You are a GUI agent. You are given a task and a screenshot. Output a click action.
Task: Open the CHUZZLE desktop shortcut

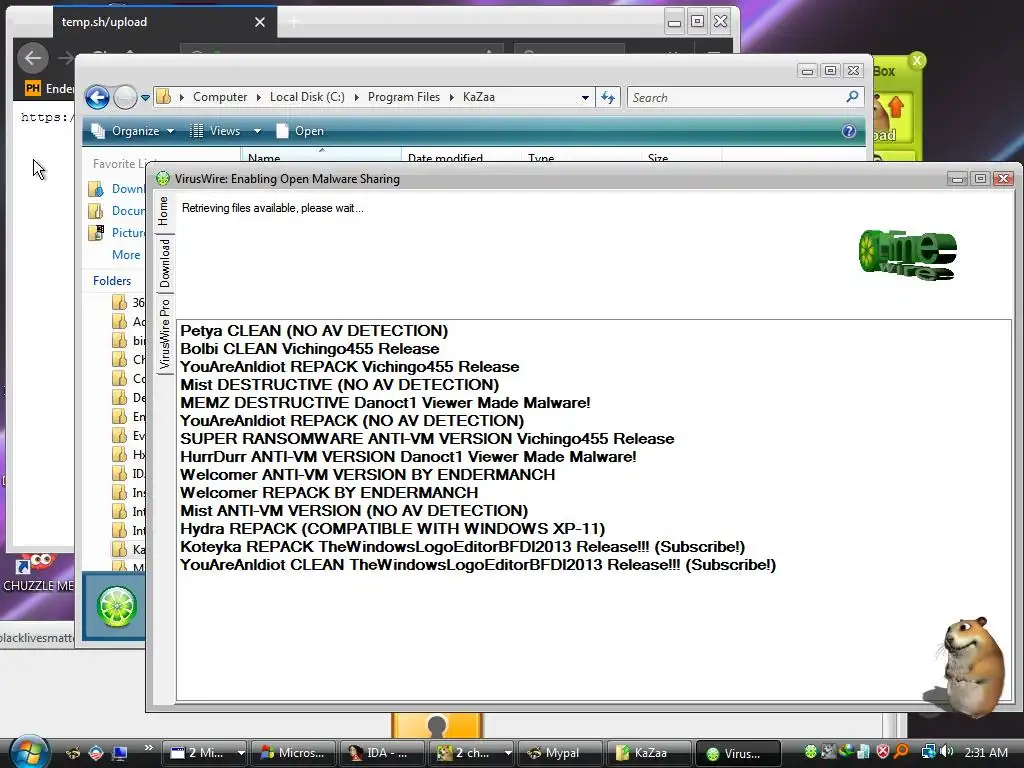39,573
